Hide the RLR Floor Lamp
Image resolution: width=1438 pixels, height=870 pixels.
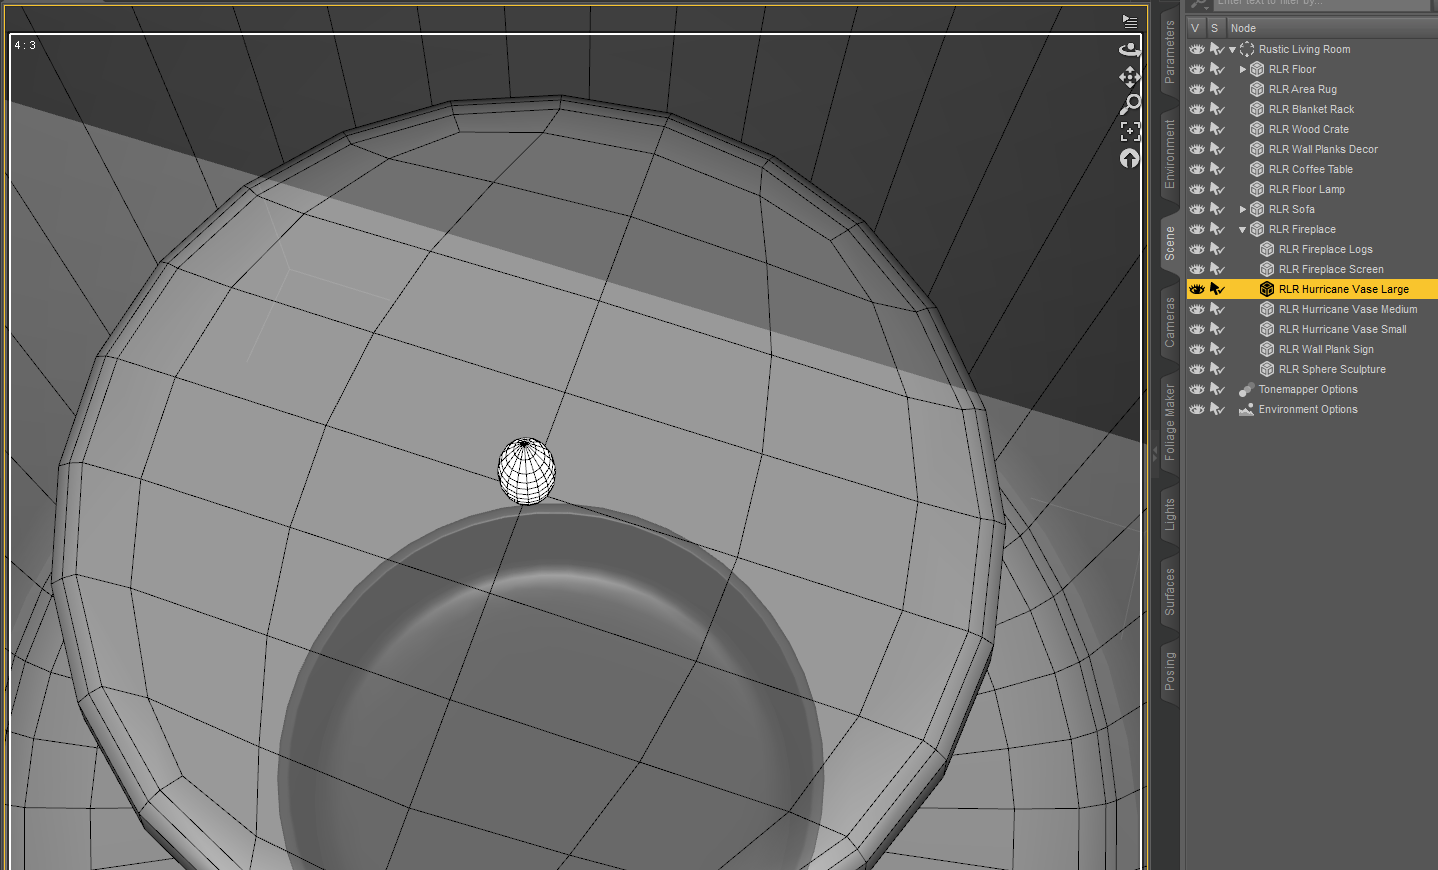point(1197,189)
